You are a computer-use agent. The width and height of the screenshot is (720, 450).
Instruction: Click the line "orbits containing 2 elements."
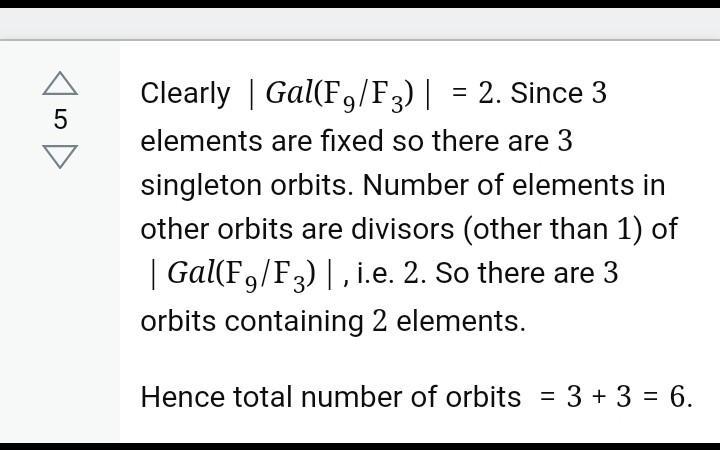point(332,321)
